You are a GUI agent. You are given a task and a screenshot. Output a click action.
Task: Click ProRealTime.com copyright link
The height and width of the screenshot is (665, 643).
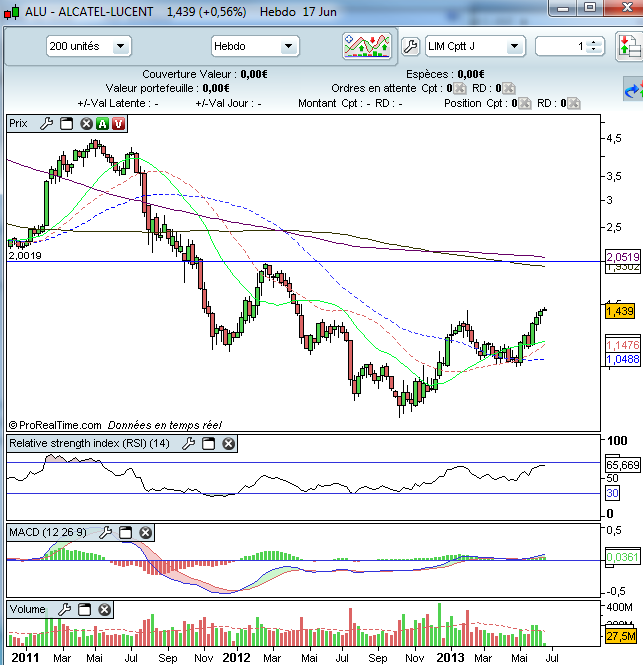coord(55,425)
